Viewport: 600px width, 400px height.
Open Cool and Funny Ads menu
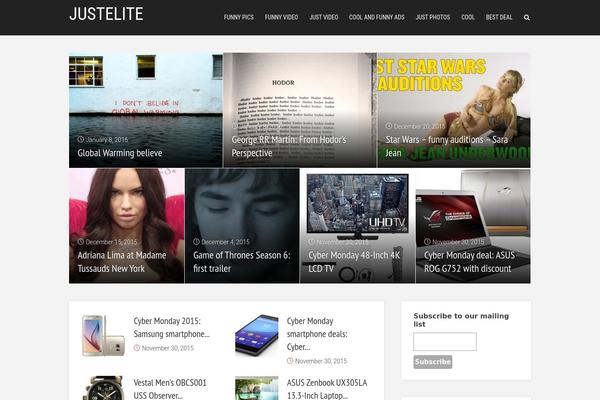tap(377, 17)
